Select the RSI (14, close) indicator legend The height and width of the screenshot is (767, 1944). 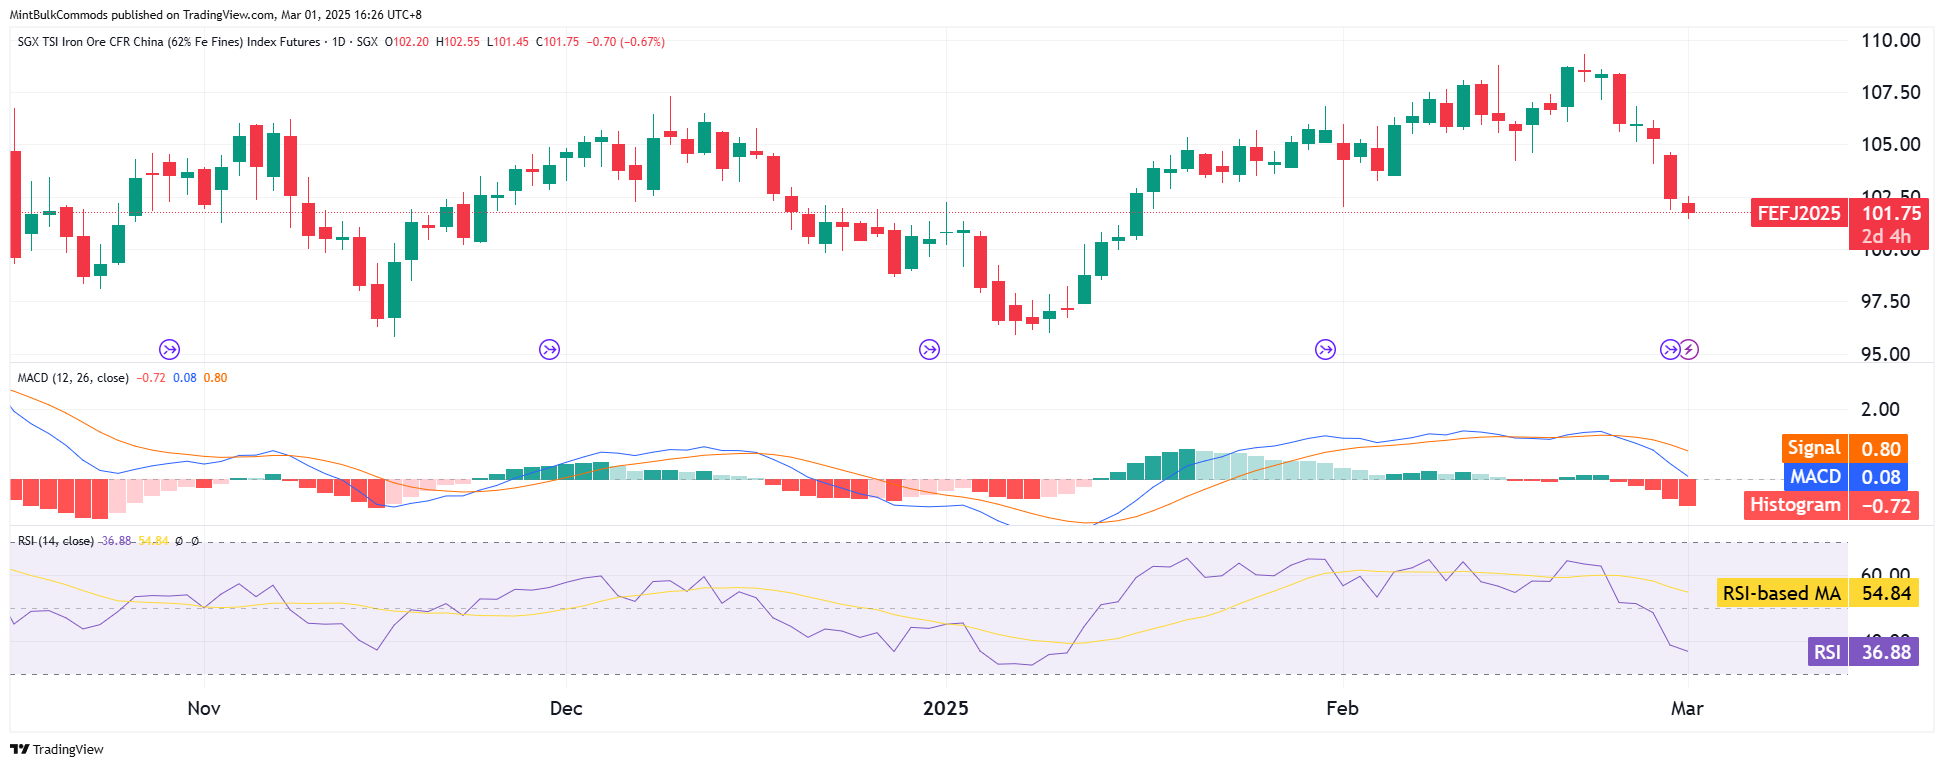(x=56, y=541)
